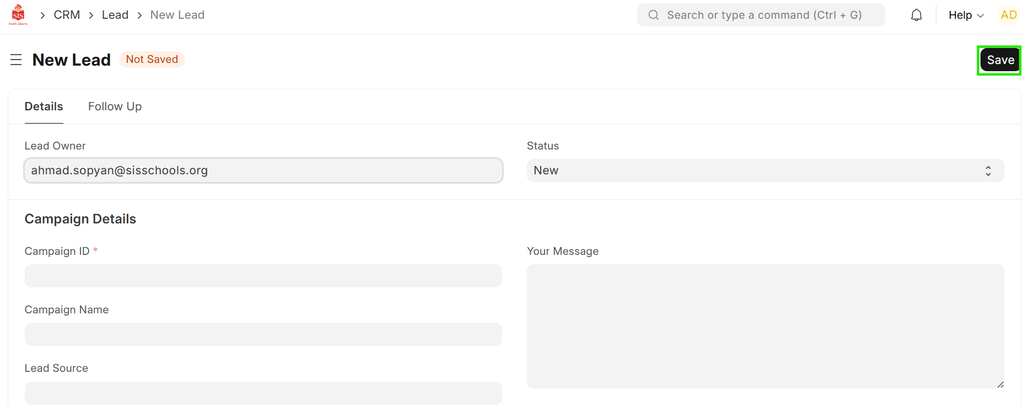Click the school logo home icon
Image resolution: width=1024 pixels, height=406 pixels.
coord(18,15)
